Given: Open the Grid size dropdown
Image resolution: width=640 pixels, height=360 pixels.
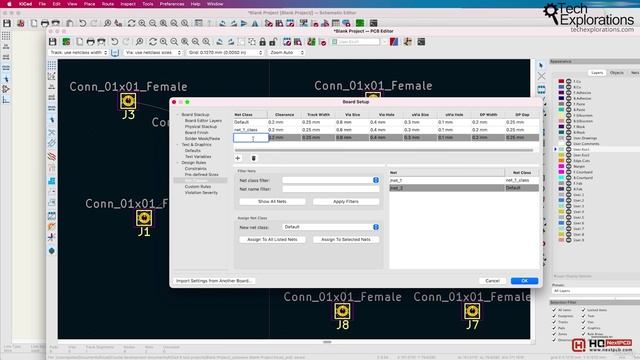Looking at the screenshot, I should pyautogui.click(x=225, y=53).
